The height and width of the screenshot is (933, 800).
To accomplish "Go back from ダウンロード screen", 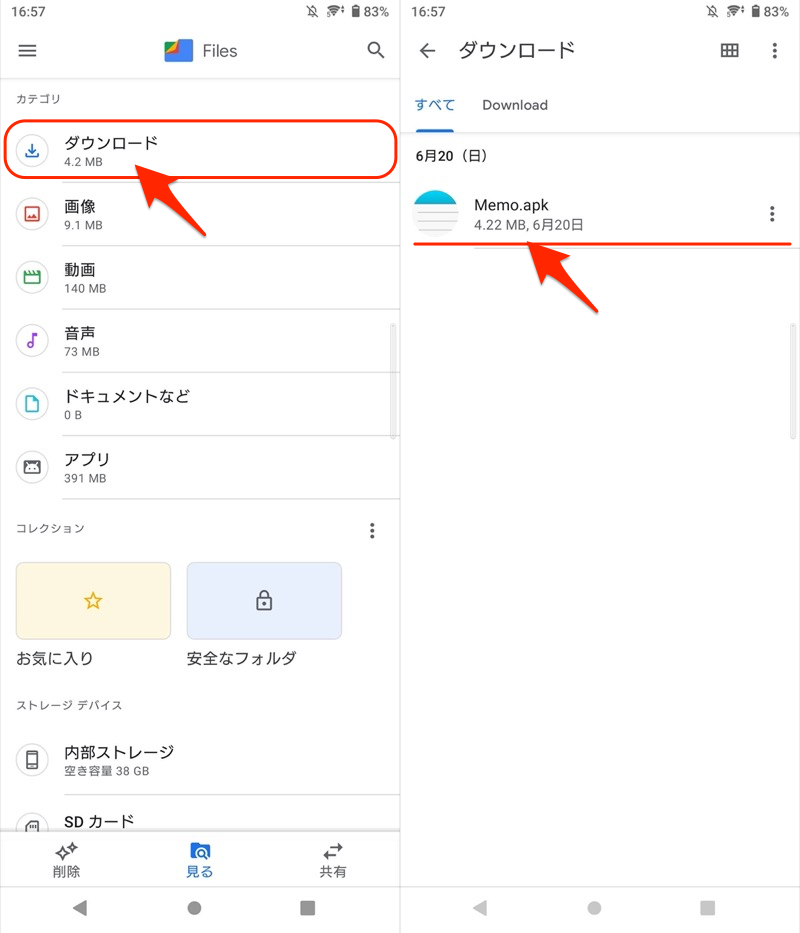I will click(x=428, y=51).
